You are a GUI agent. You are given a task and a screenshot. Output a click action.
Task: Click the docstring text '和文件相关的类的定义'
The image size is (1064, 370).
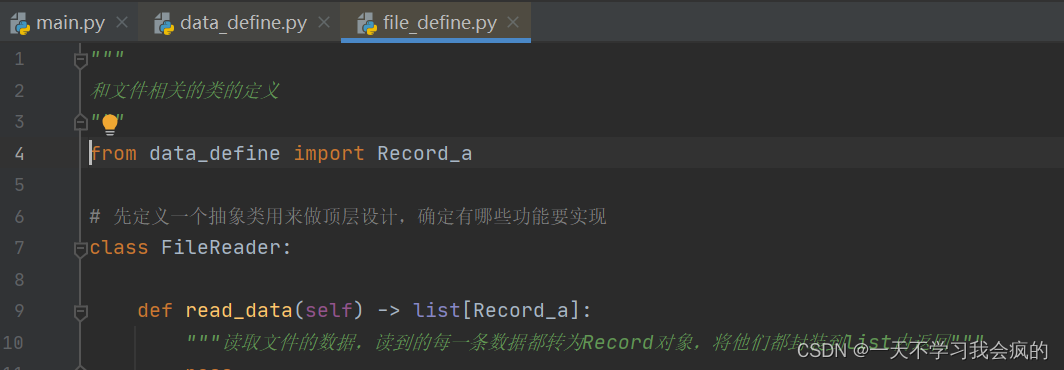[x=185, y=91]
